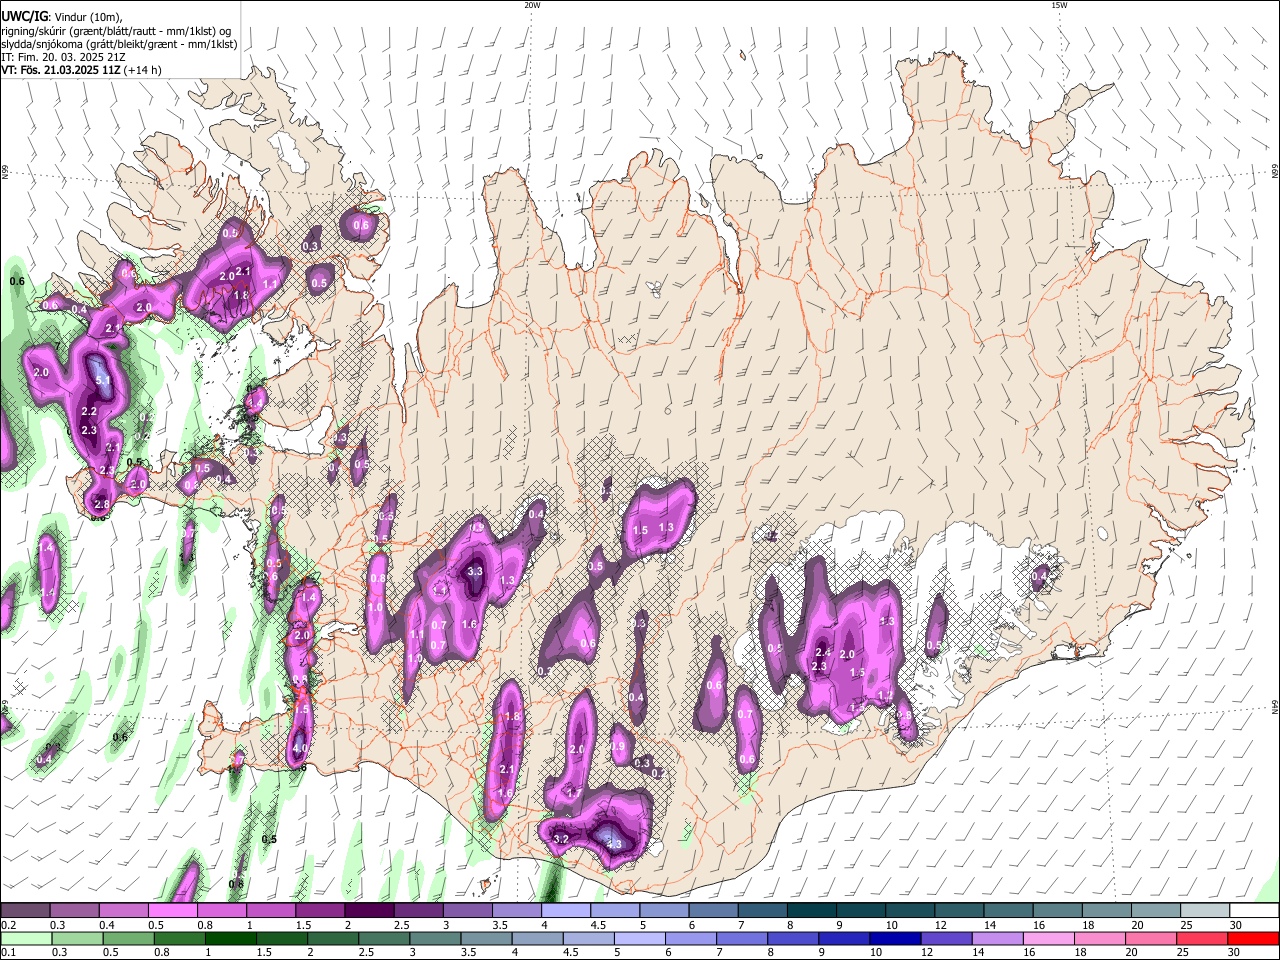Screen dimensions: 1280x960
Task: Click the dark teal swatch between 8 and 9
Action: 812,911
